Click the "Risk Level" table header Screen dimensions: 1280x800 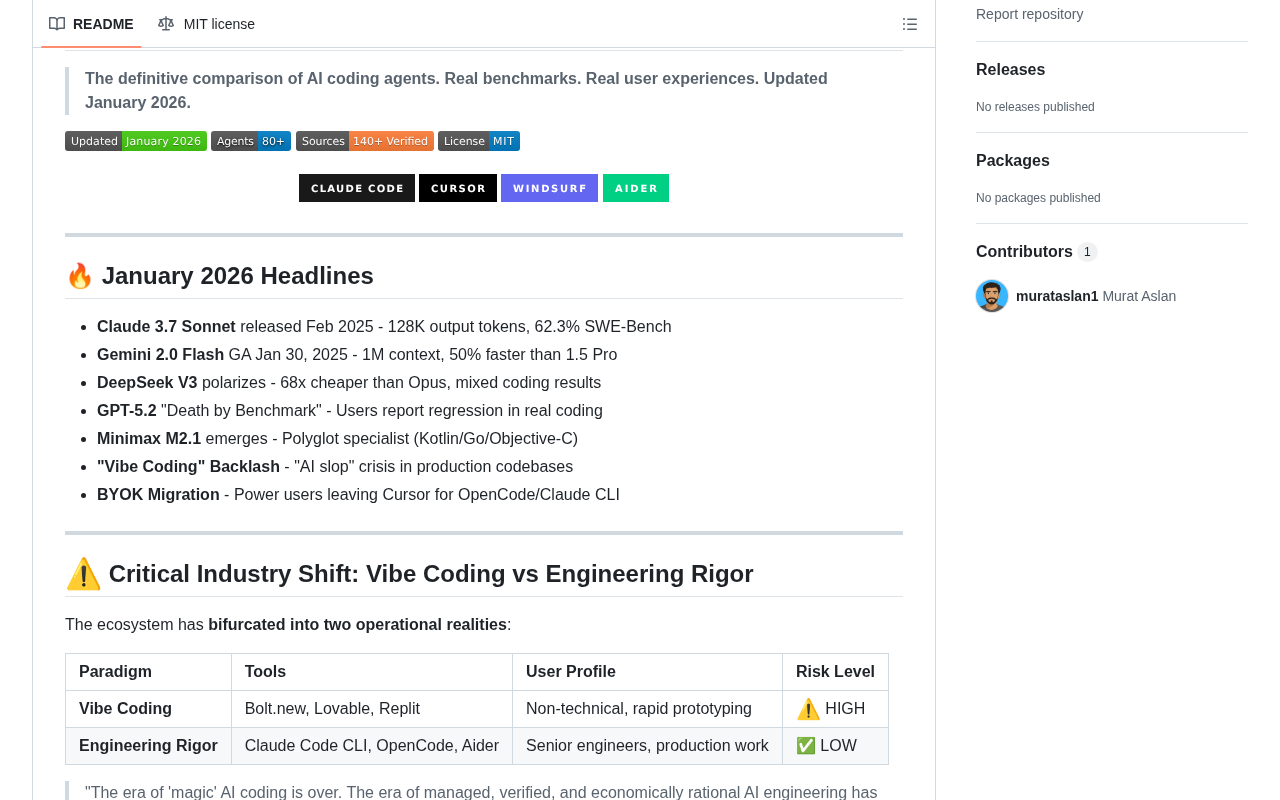[836, 672]
